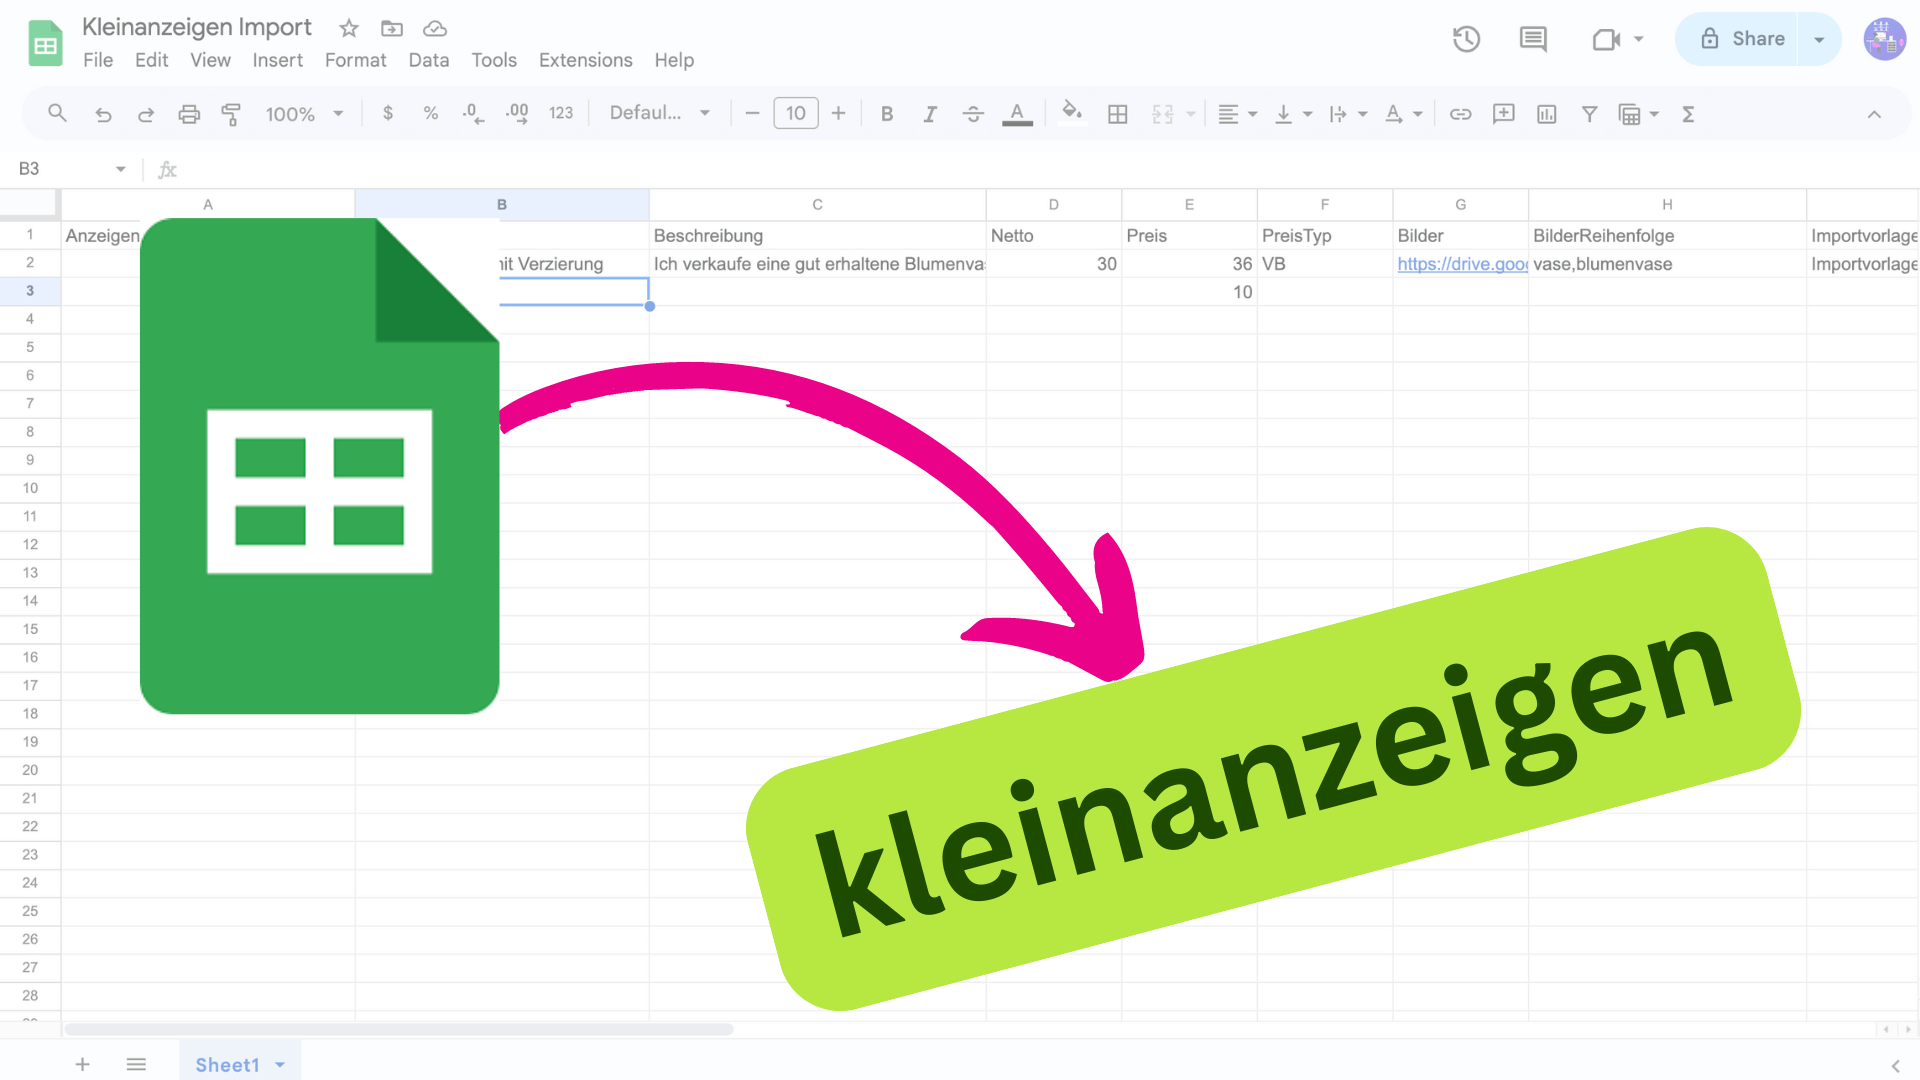Create a filter
This screenshot has height=1080, width=1920.
coord(1589,114)
